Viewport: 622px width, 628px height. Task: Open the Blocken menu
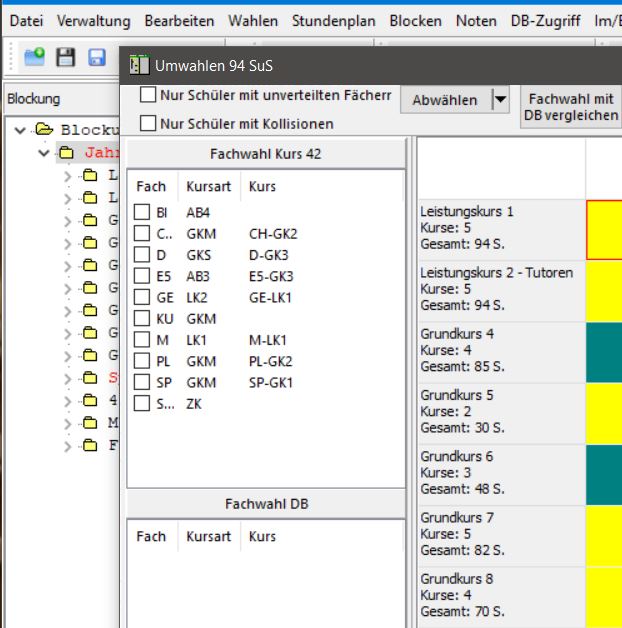(x=416, y=21)
